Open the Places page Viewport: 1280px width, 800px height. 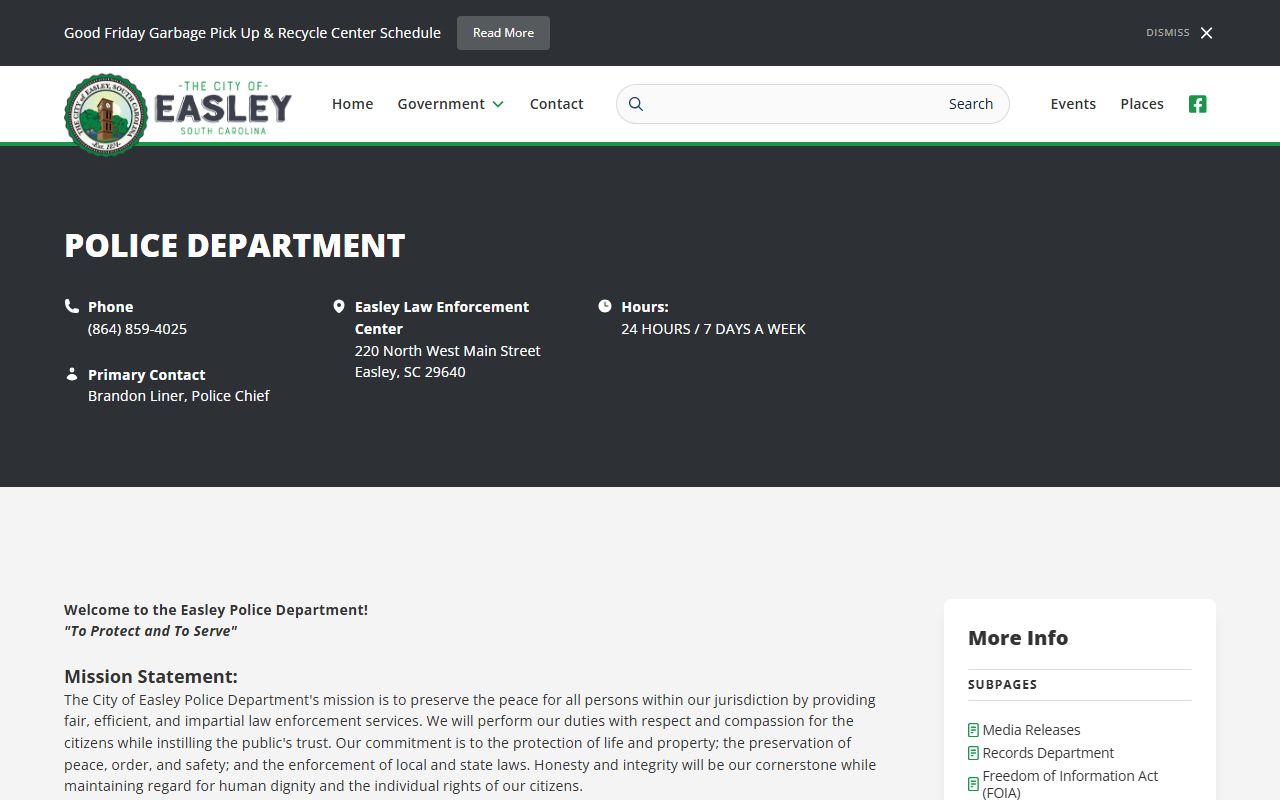click(1142, 104)
